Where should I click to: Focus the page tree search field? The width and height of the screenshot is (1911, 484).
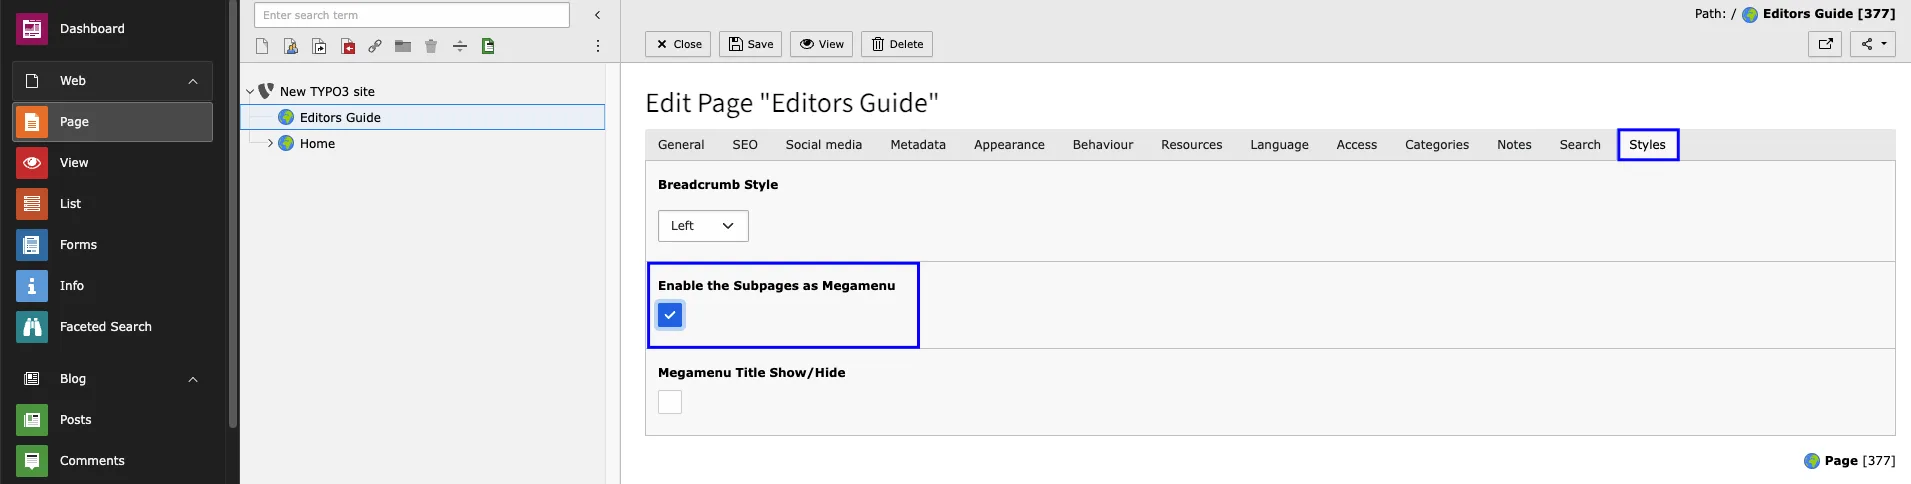pyautogui.click(x=412, y=15)
